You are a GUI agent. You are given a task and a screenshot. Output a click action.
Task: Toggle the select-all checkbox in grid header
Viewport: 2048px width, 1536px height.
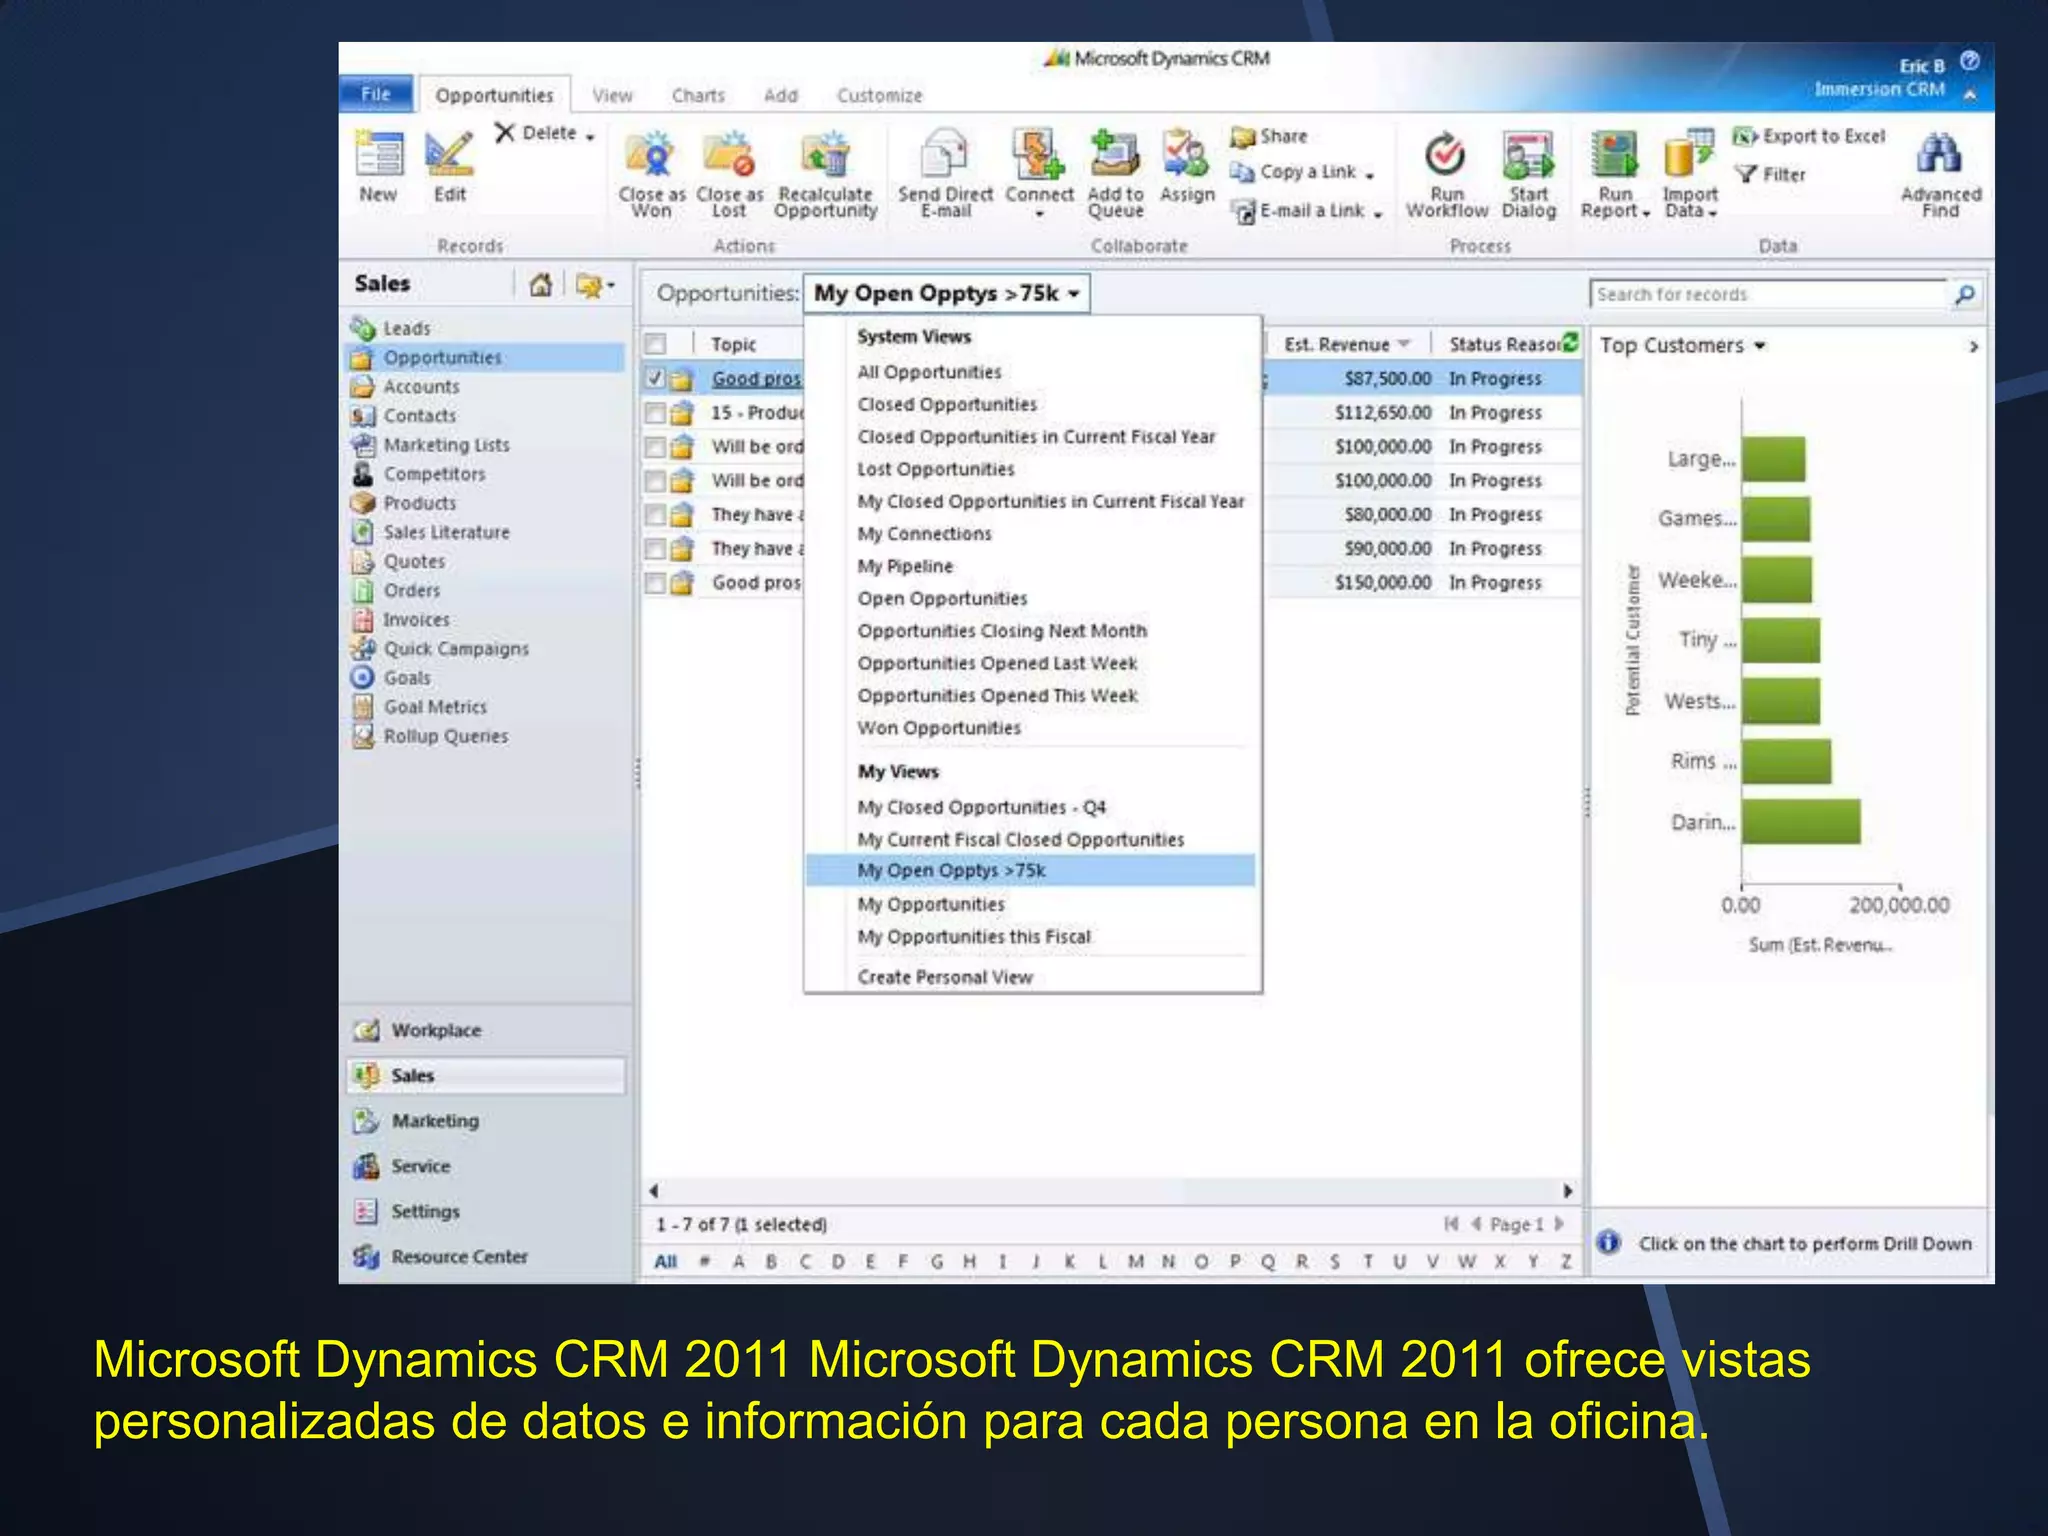(x=656, y=344)
